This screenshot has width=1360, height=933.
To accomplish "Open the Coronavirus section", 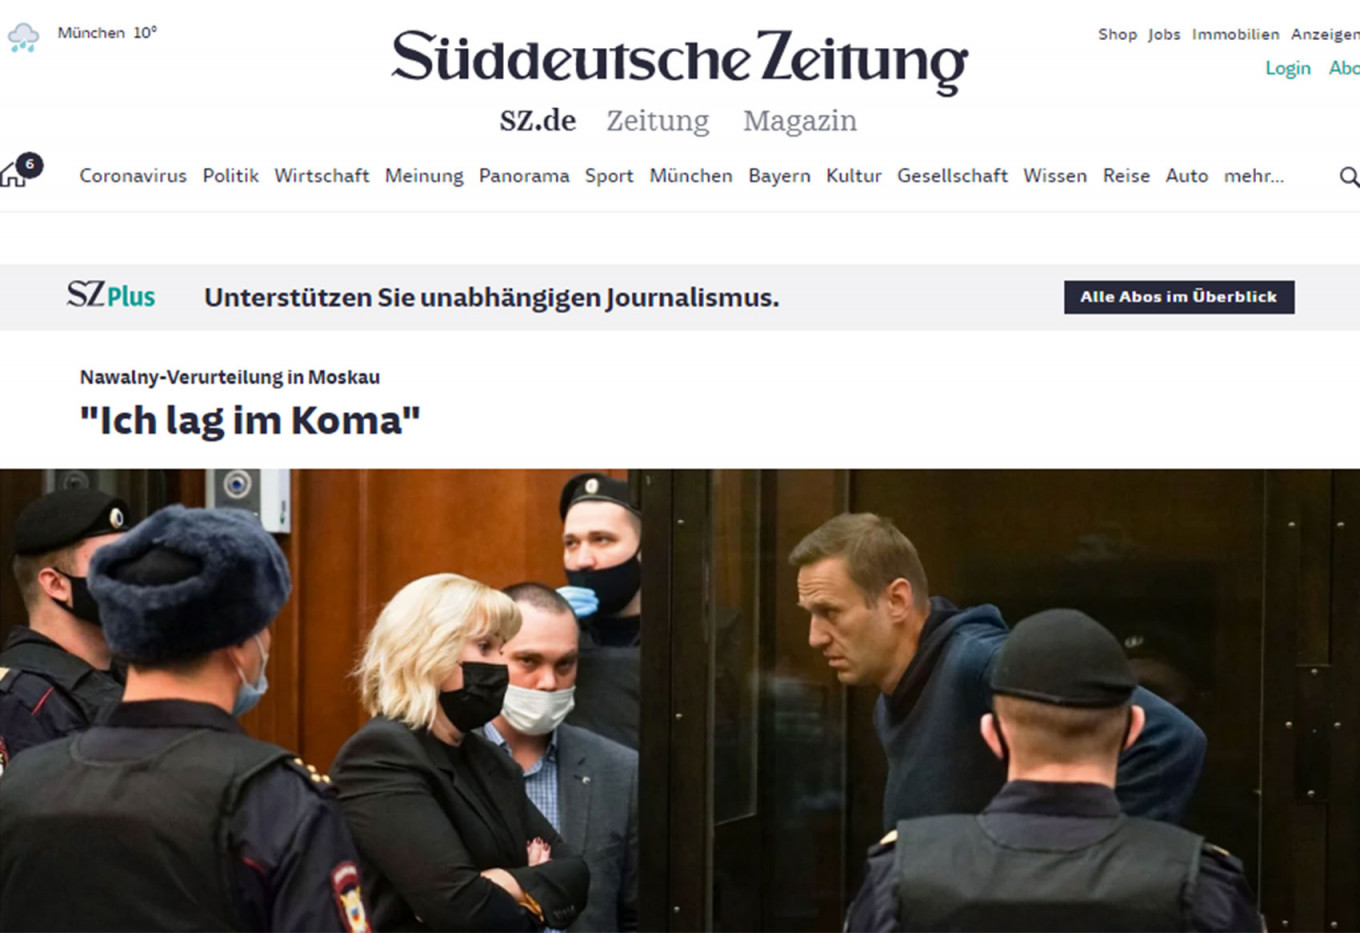I will coord(133,176).
